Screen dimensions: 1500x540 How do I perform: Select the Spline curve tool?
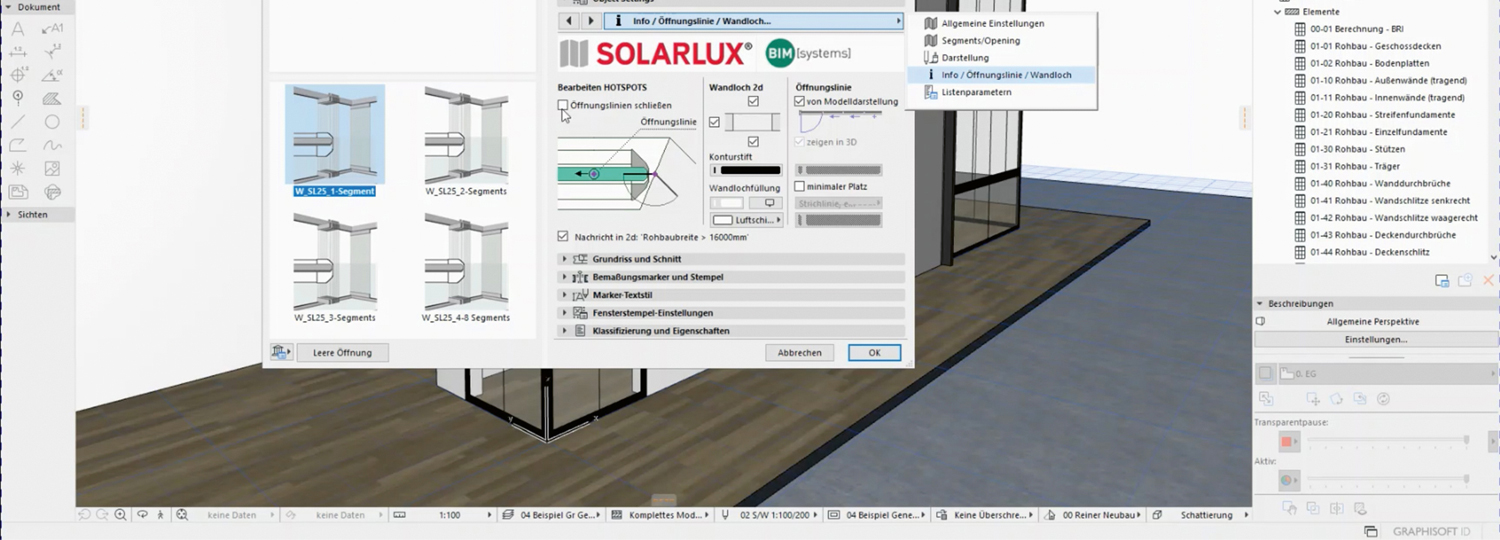tap(52, 145)
